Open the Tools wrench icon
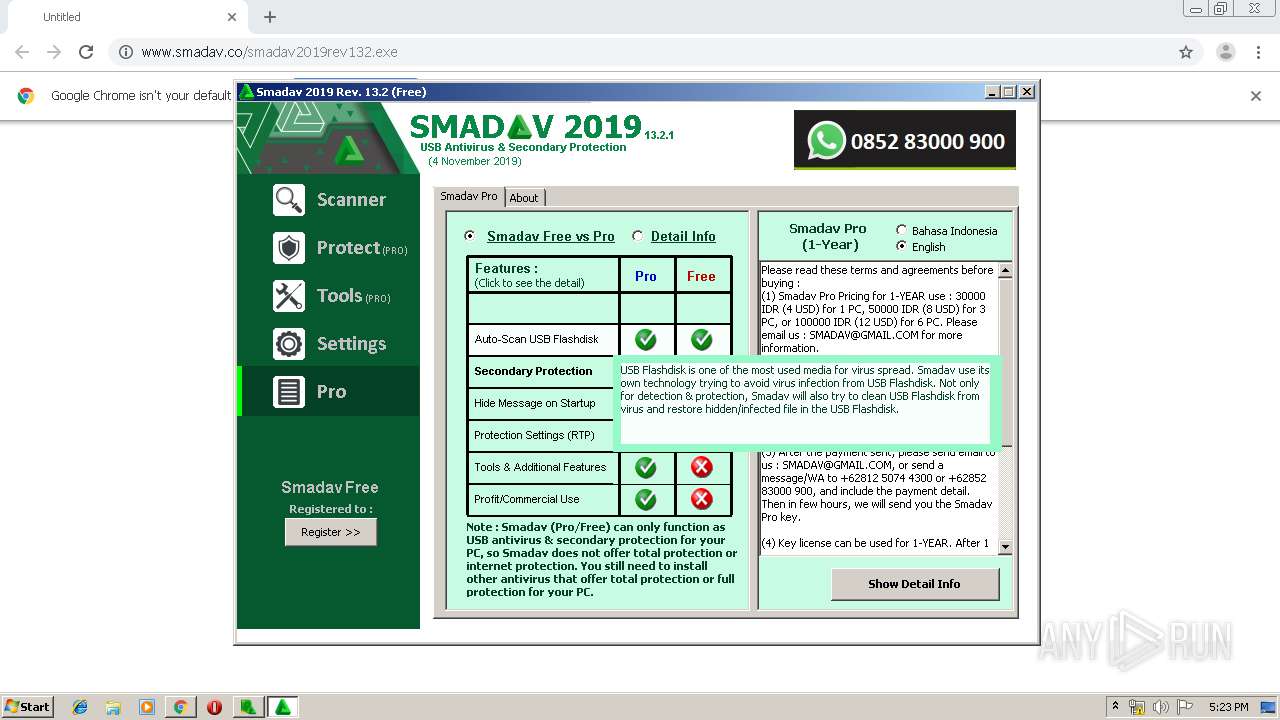 tap(289, 296)
